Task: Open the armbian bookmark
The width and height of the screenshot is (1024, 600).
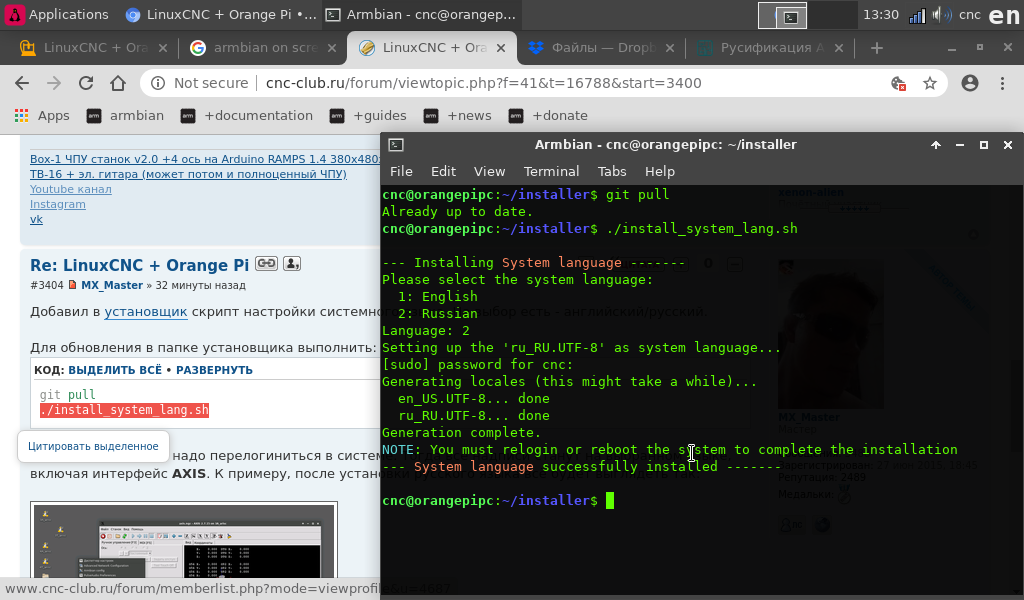Action: coord(125,116)
